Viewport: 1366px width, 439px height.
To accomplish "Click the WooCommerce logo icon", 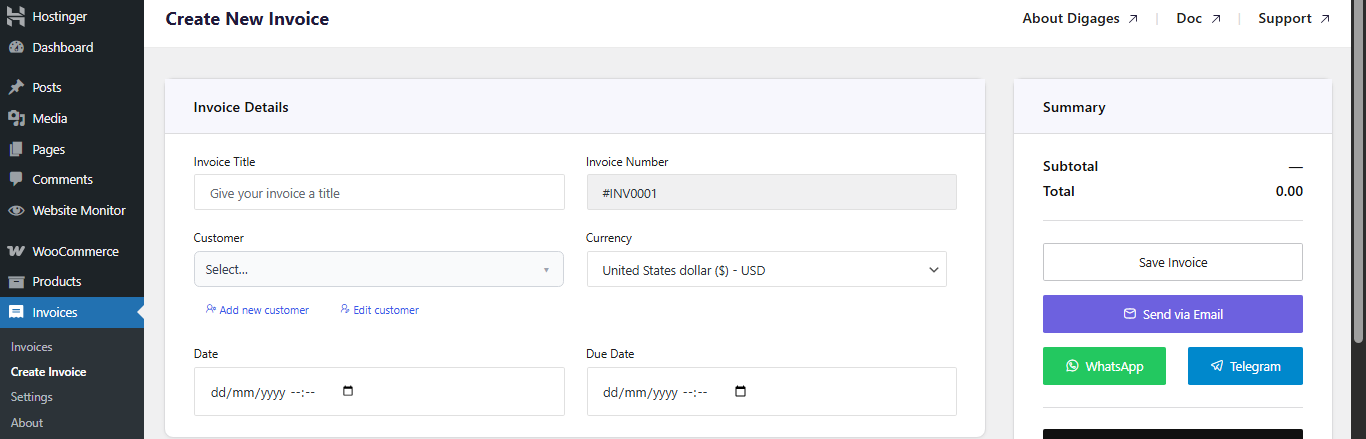I will [x=16, y=251].
